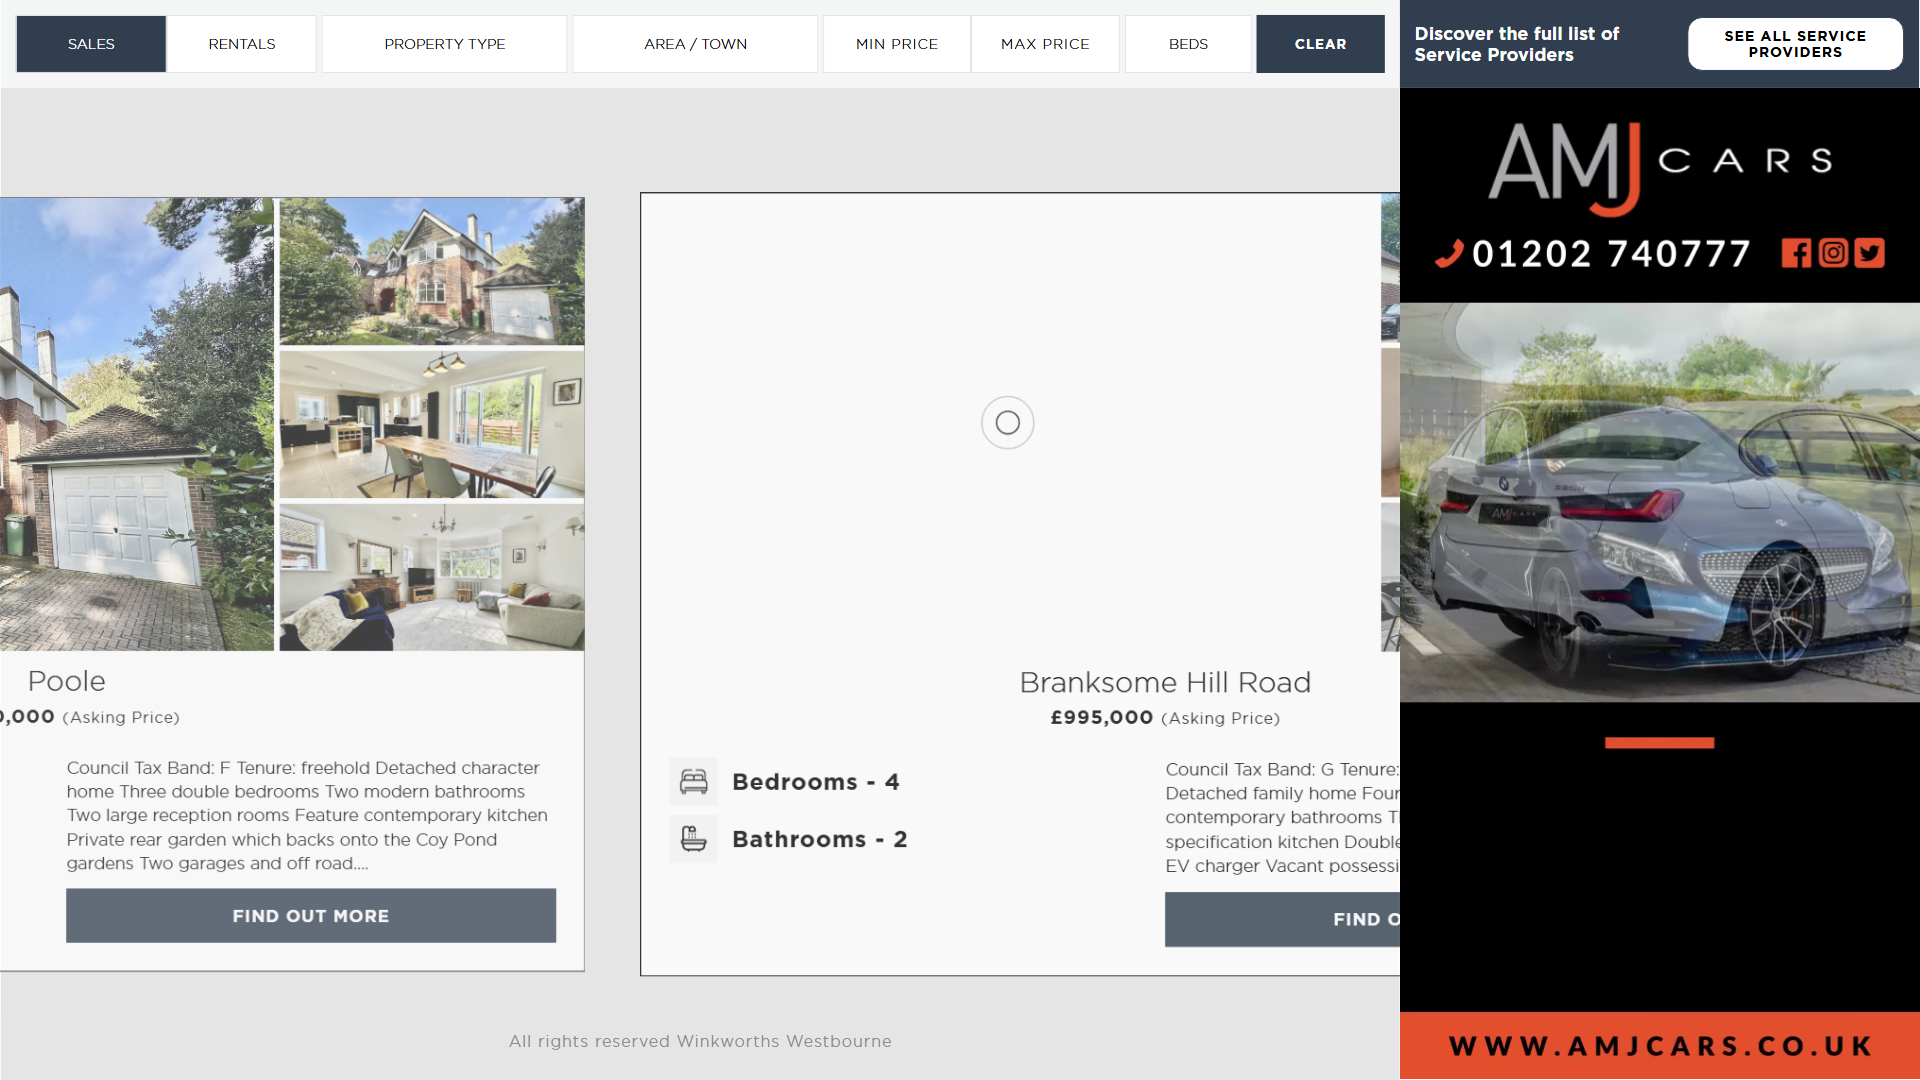
Task: Click the AMJ Cars logo
Action: point(1659,167)
